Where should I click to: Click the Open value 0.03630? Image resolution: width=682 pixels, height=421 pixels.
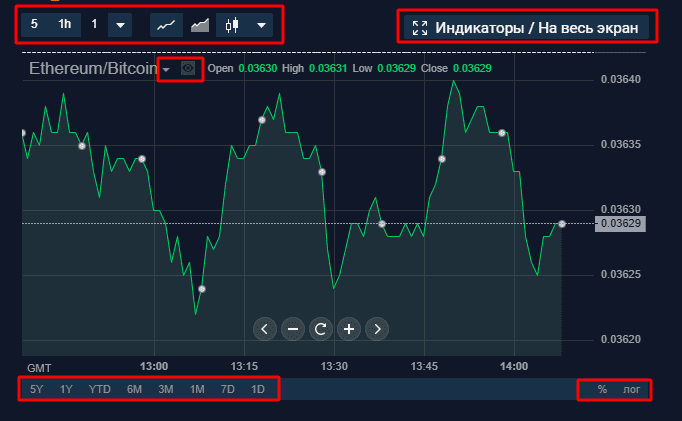(257, 68)
